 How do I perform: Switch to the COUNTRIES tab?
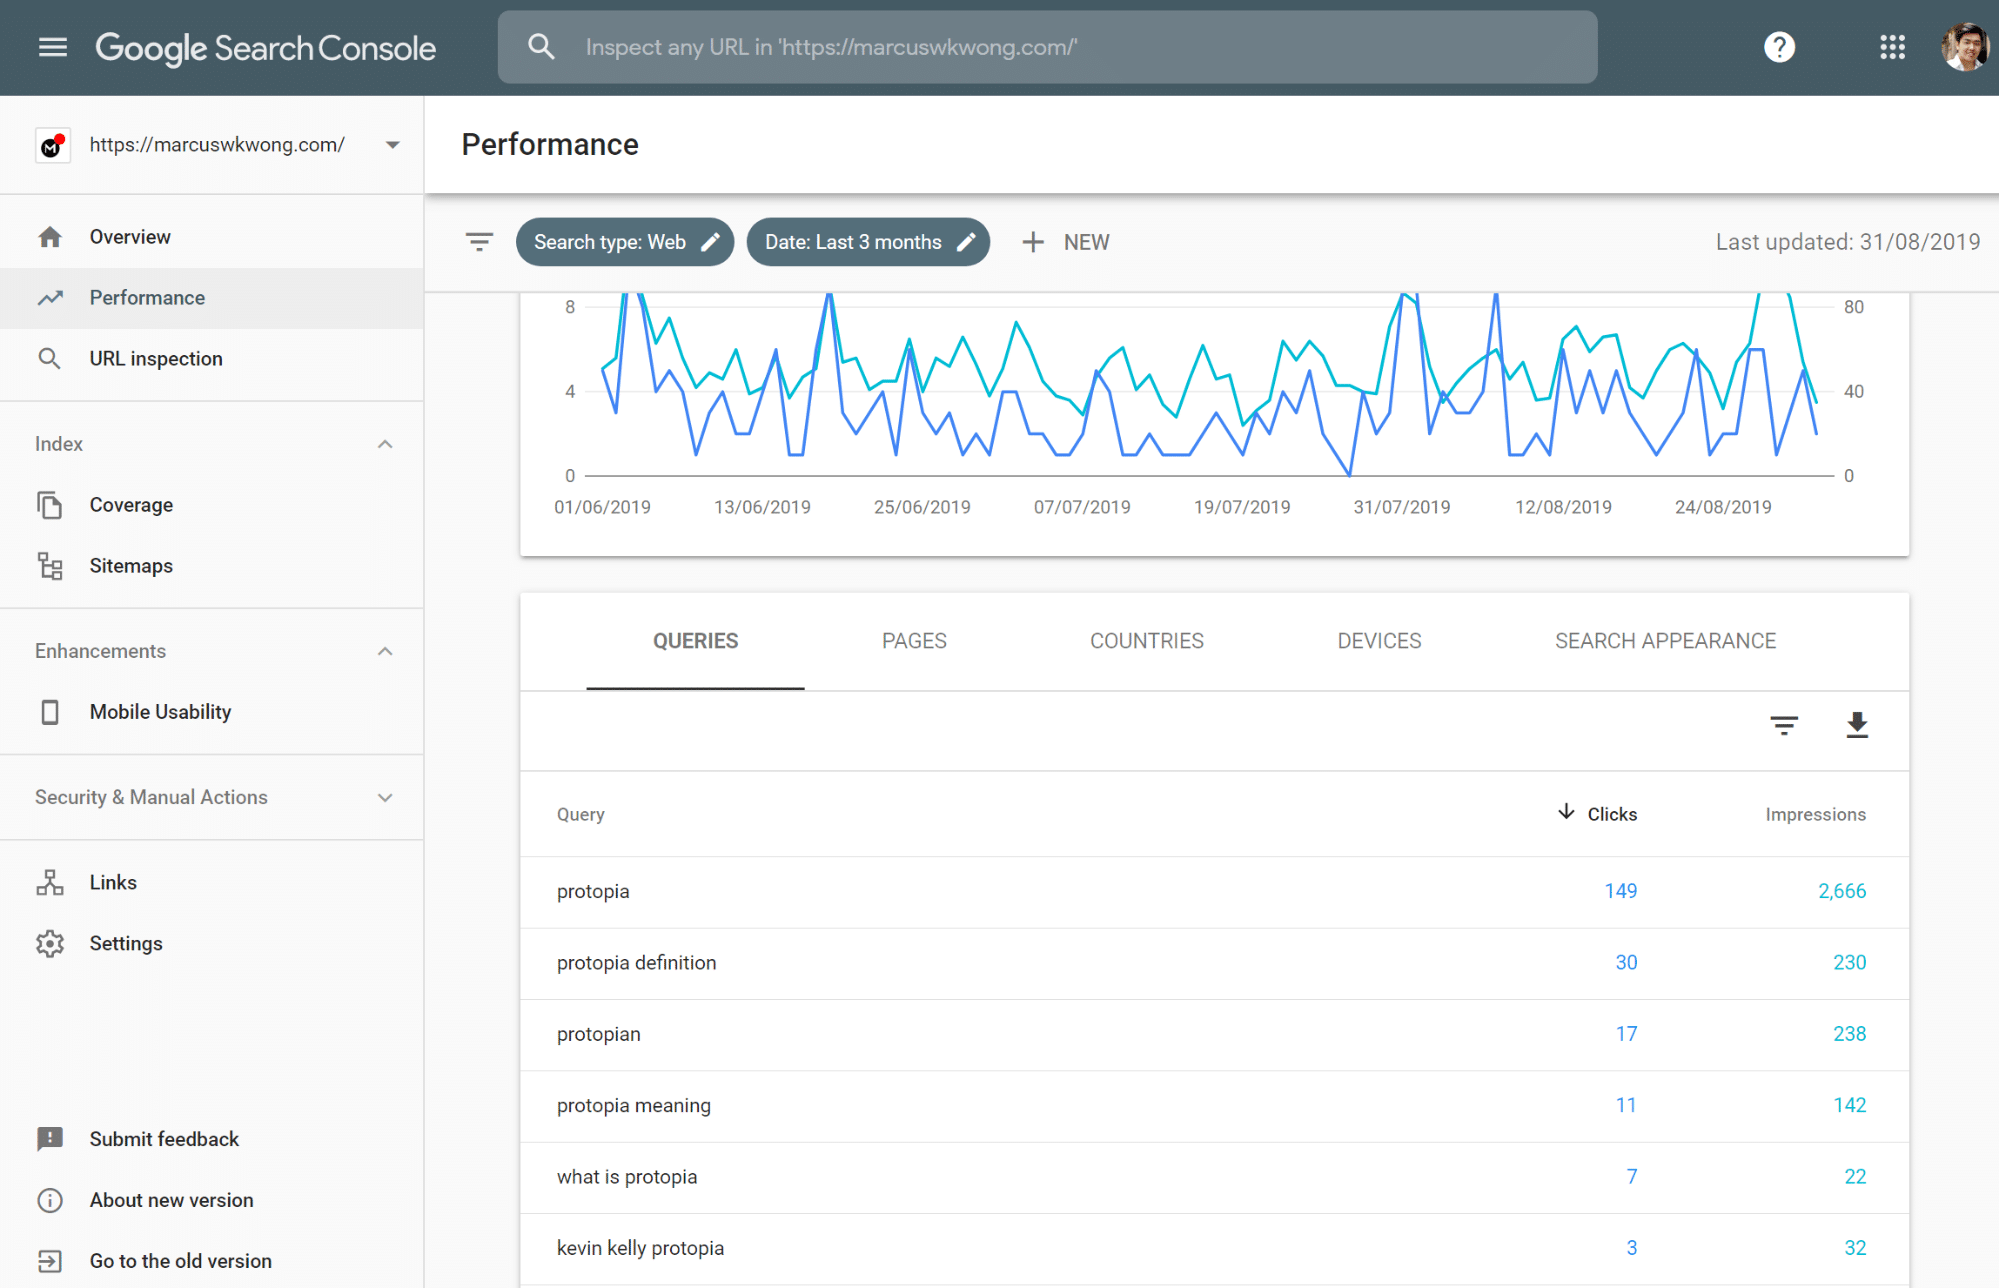coord(1146,641)
